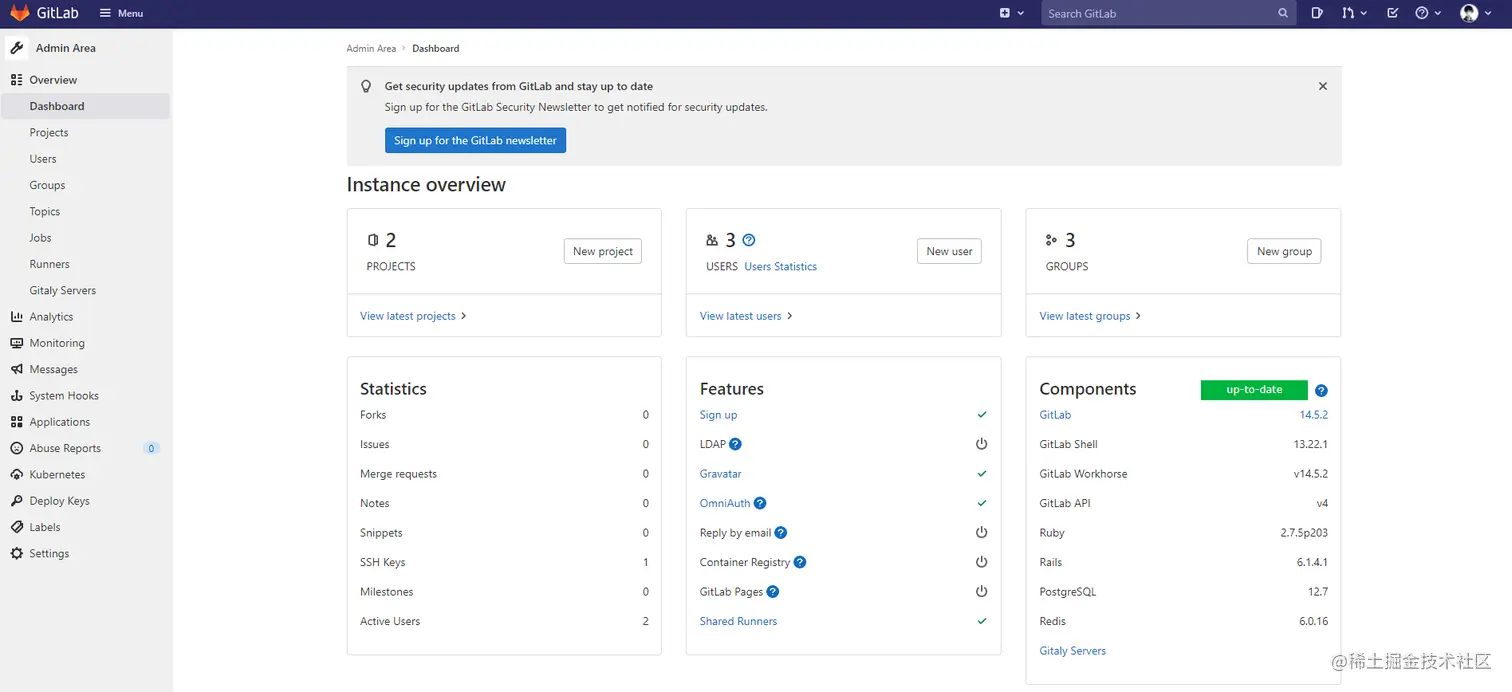Click the help icon next to OmniAuth
Image resolution: width=1512 pixels, height=692 pixels.
(x=760, y=503)
